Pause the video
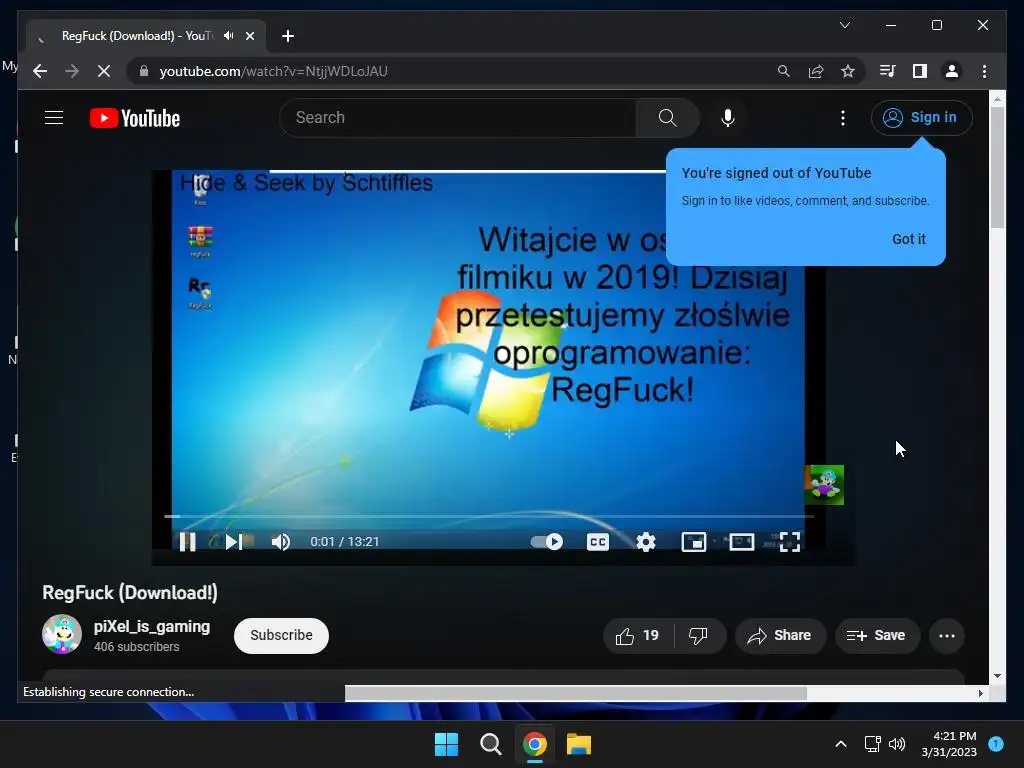This screenshot has width=1024, height=768. point(187,541)
